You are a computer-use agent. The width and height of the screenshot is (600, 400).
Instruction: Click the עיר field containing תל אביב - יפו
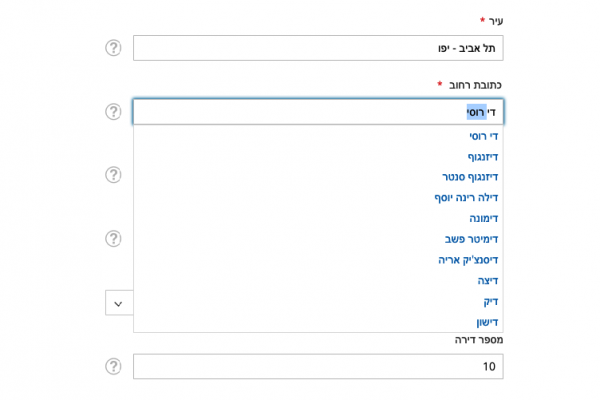click(318, 48)
